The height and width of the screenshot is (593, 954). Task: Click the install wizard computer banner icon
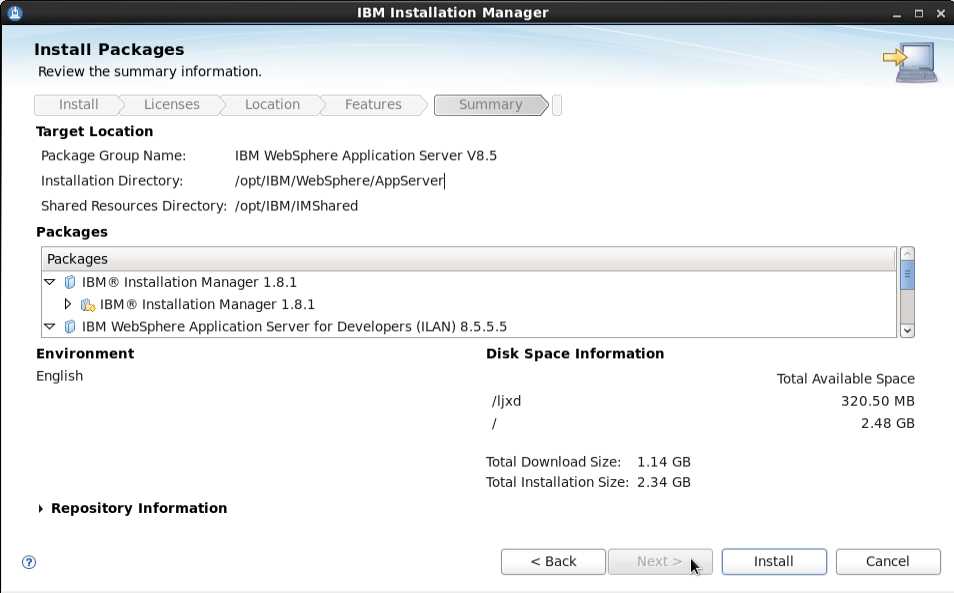(908, 61)
